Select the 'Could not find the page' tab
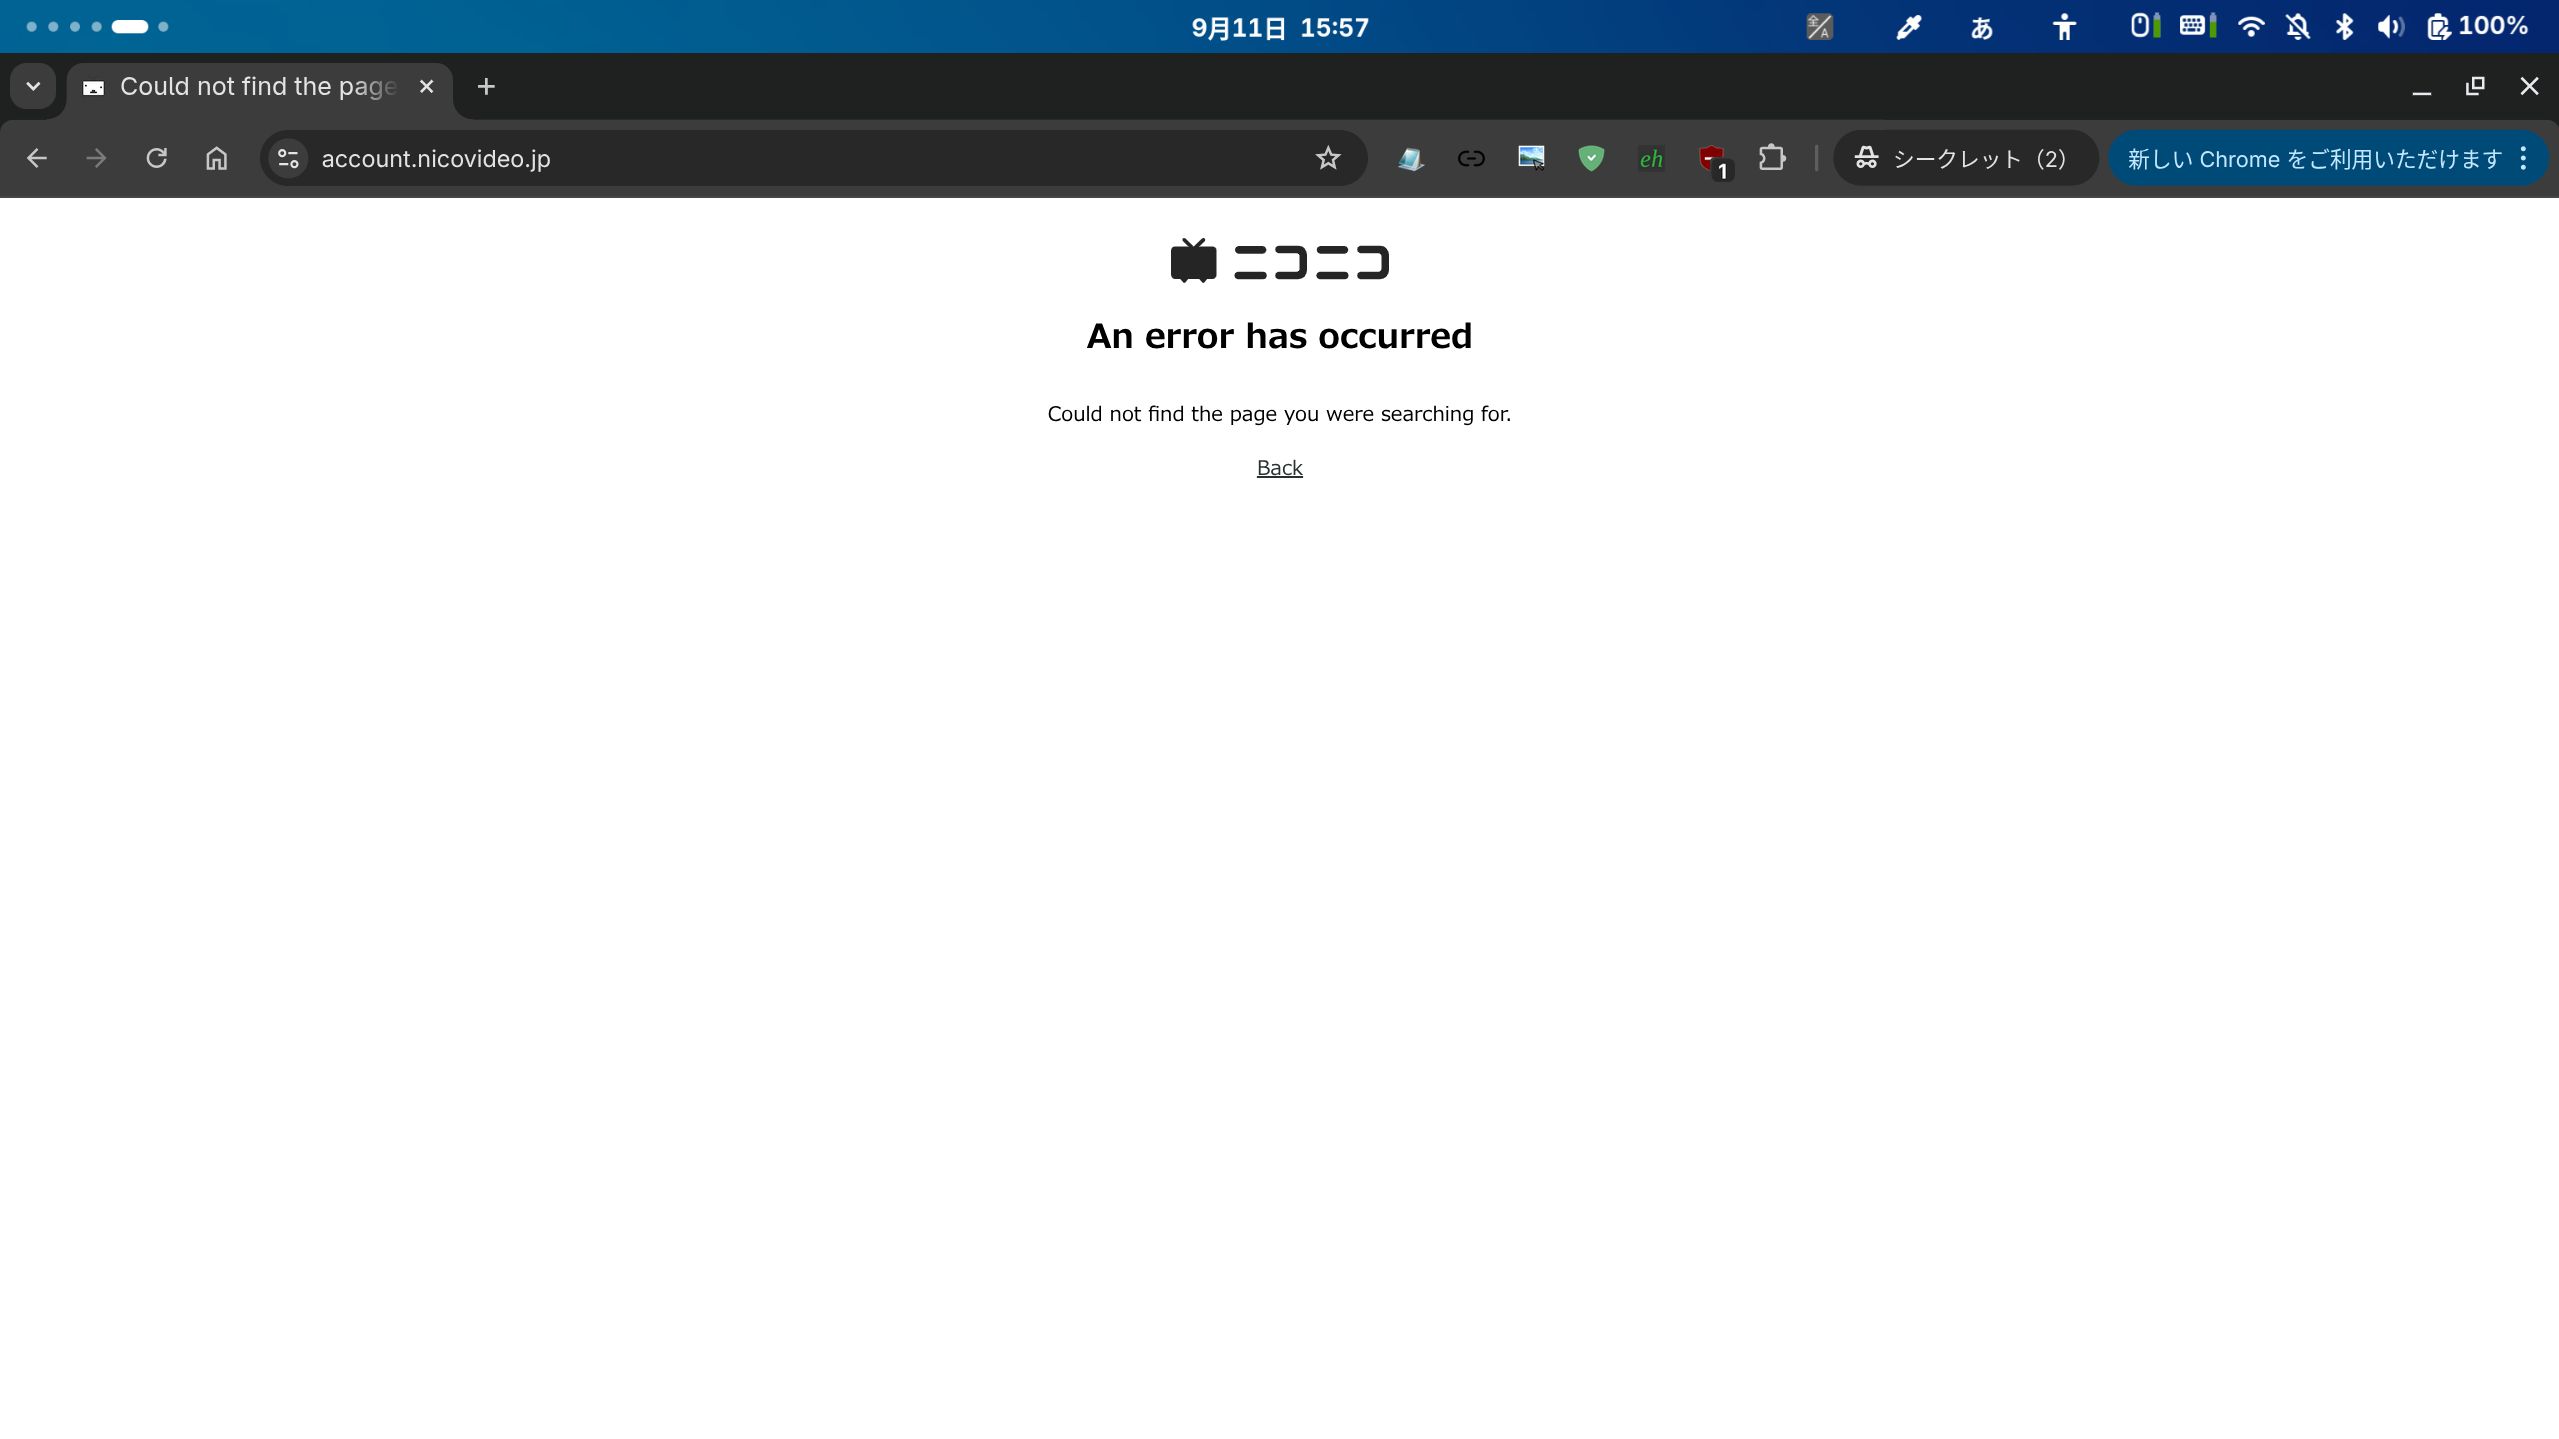 260,87
